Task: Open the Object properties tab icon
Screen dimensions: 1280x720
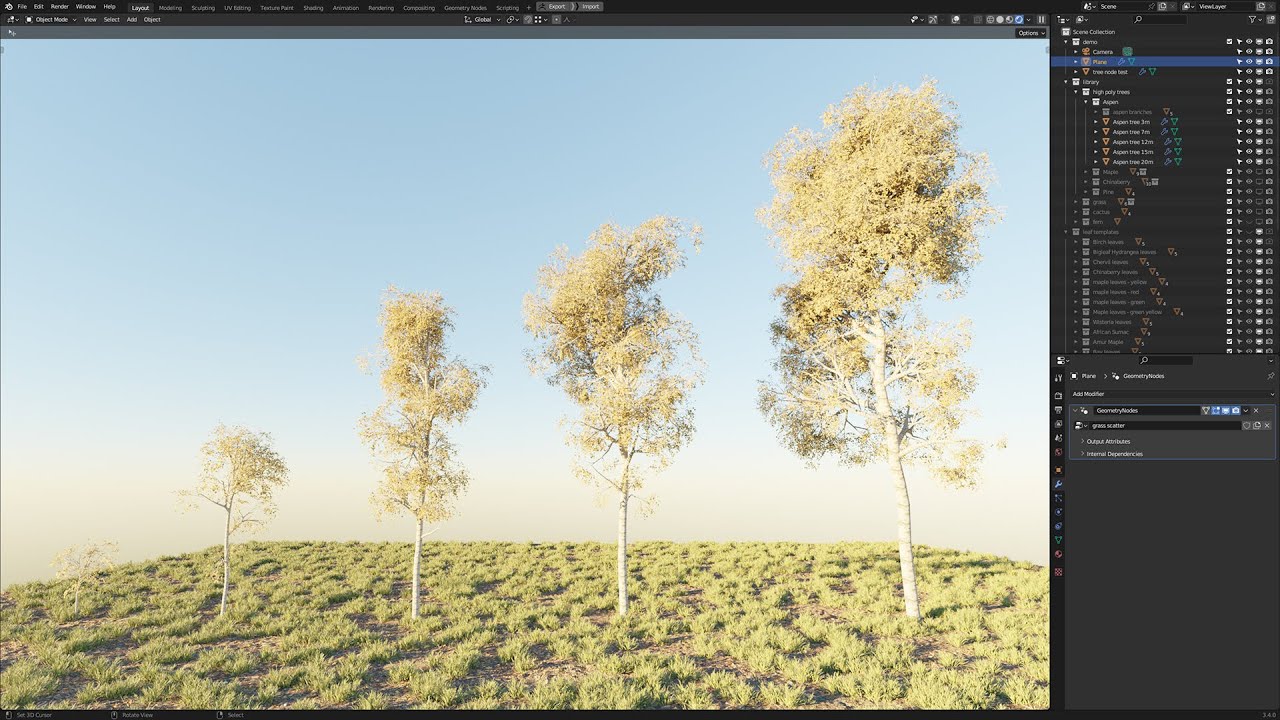Action: (1058, 470)
